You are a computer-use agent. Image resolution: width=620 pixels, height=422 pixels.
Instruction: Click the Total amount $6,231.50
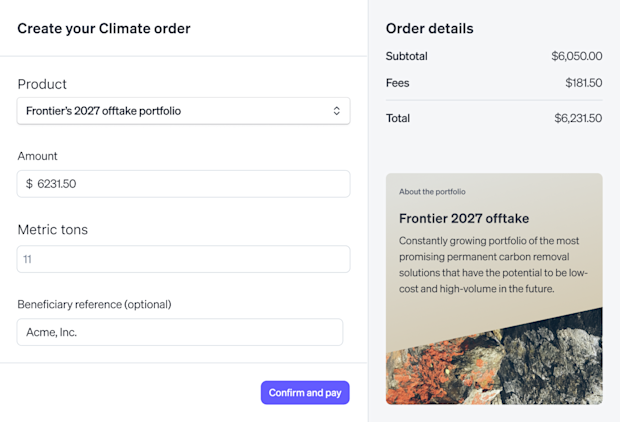pyautogui.click(x=578, y=118)
